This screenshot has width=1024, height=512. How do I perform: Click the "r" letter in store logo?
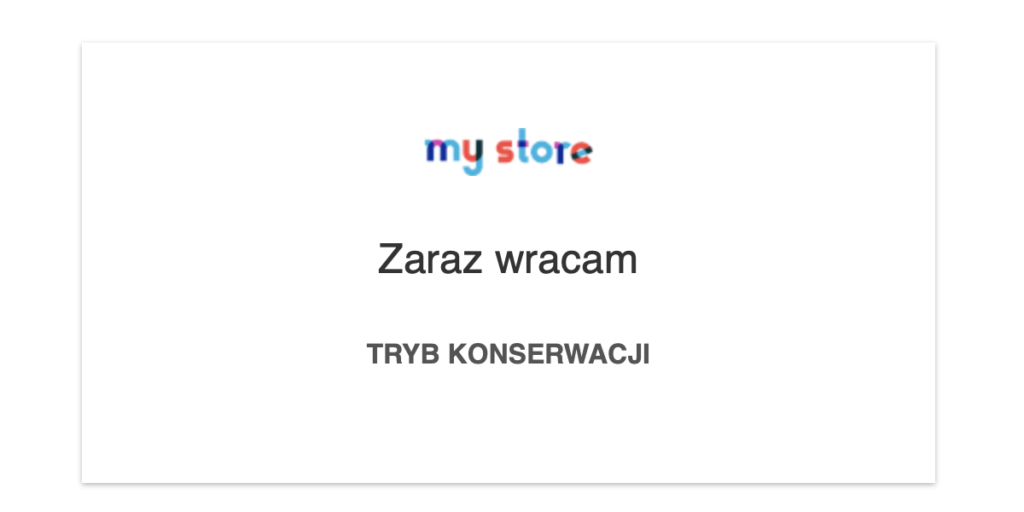(562, 153)
